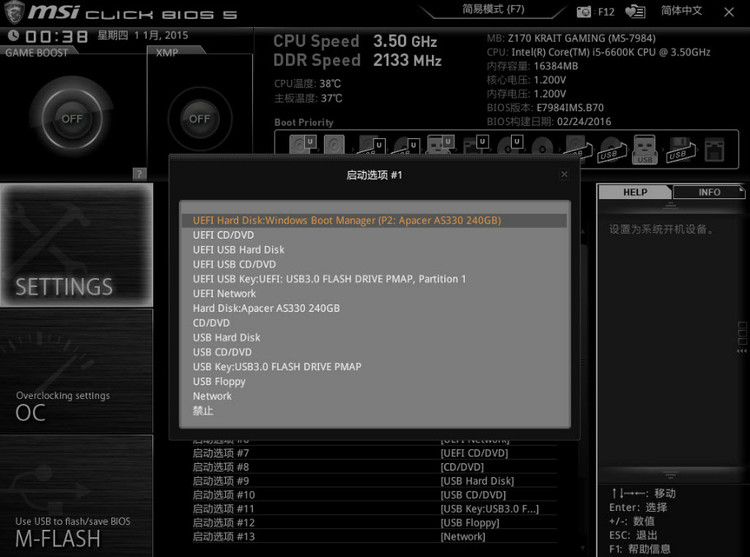Select the legacy CD/DVD disc boot icon
This screenshot has height=557, width=750.
542,145
